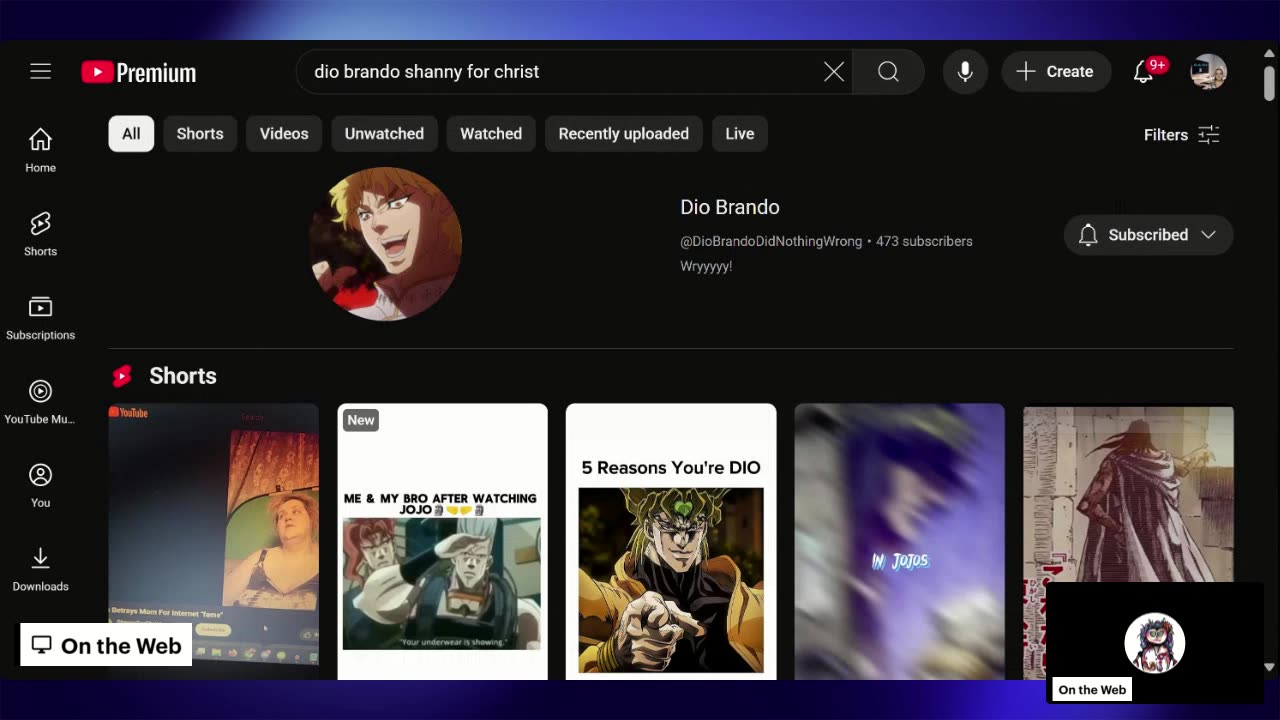Open the "Betrays Mom" Short thumbnail
Screen dimensions: 1280x720
[x=214, y=535]
